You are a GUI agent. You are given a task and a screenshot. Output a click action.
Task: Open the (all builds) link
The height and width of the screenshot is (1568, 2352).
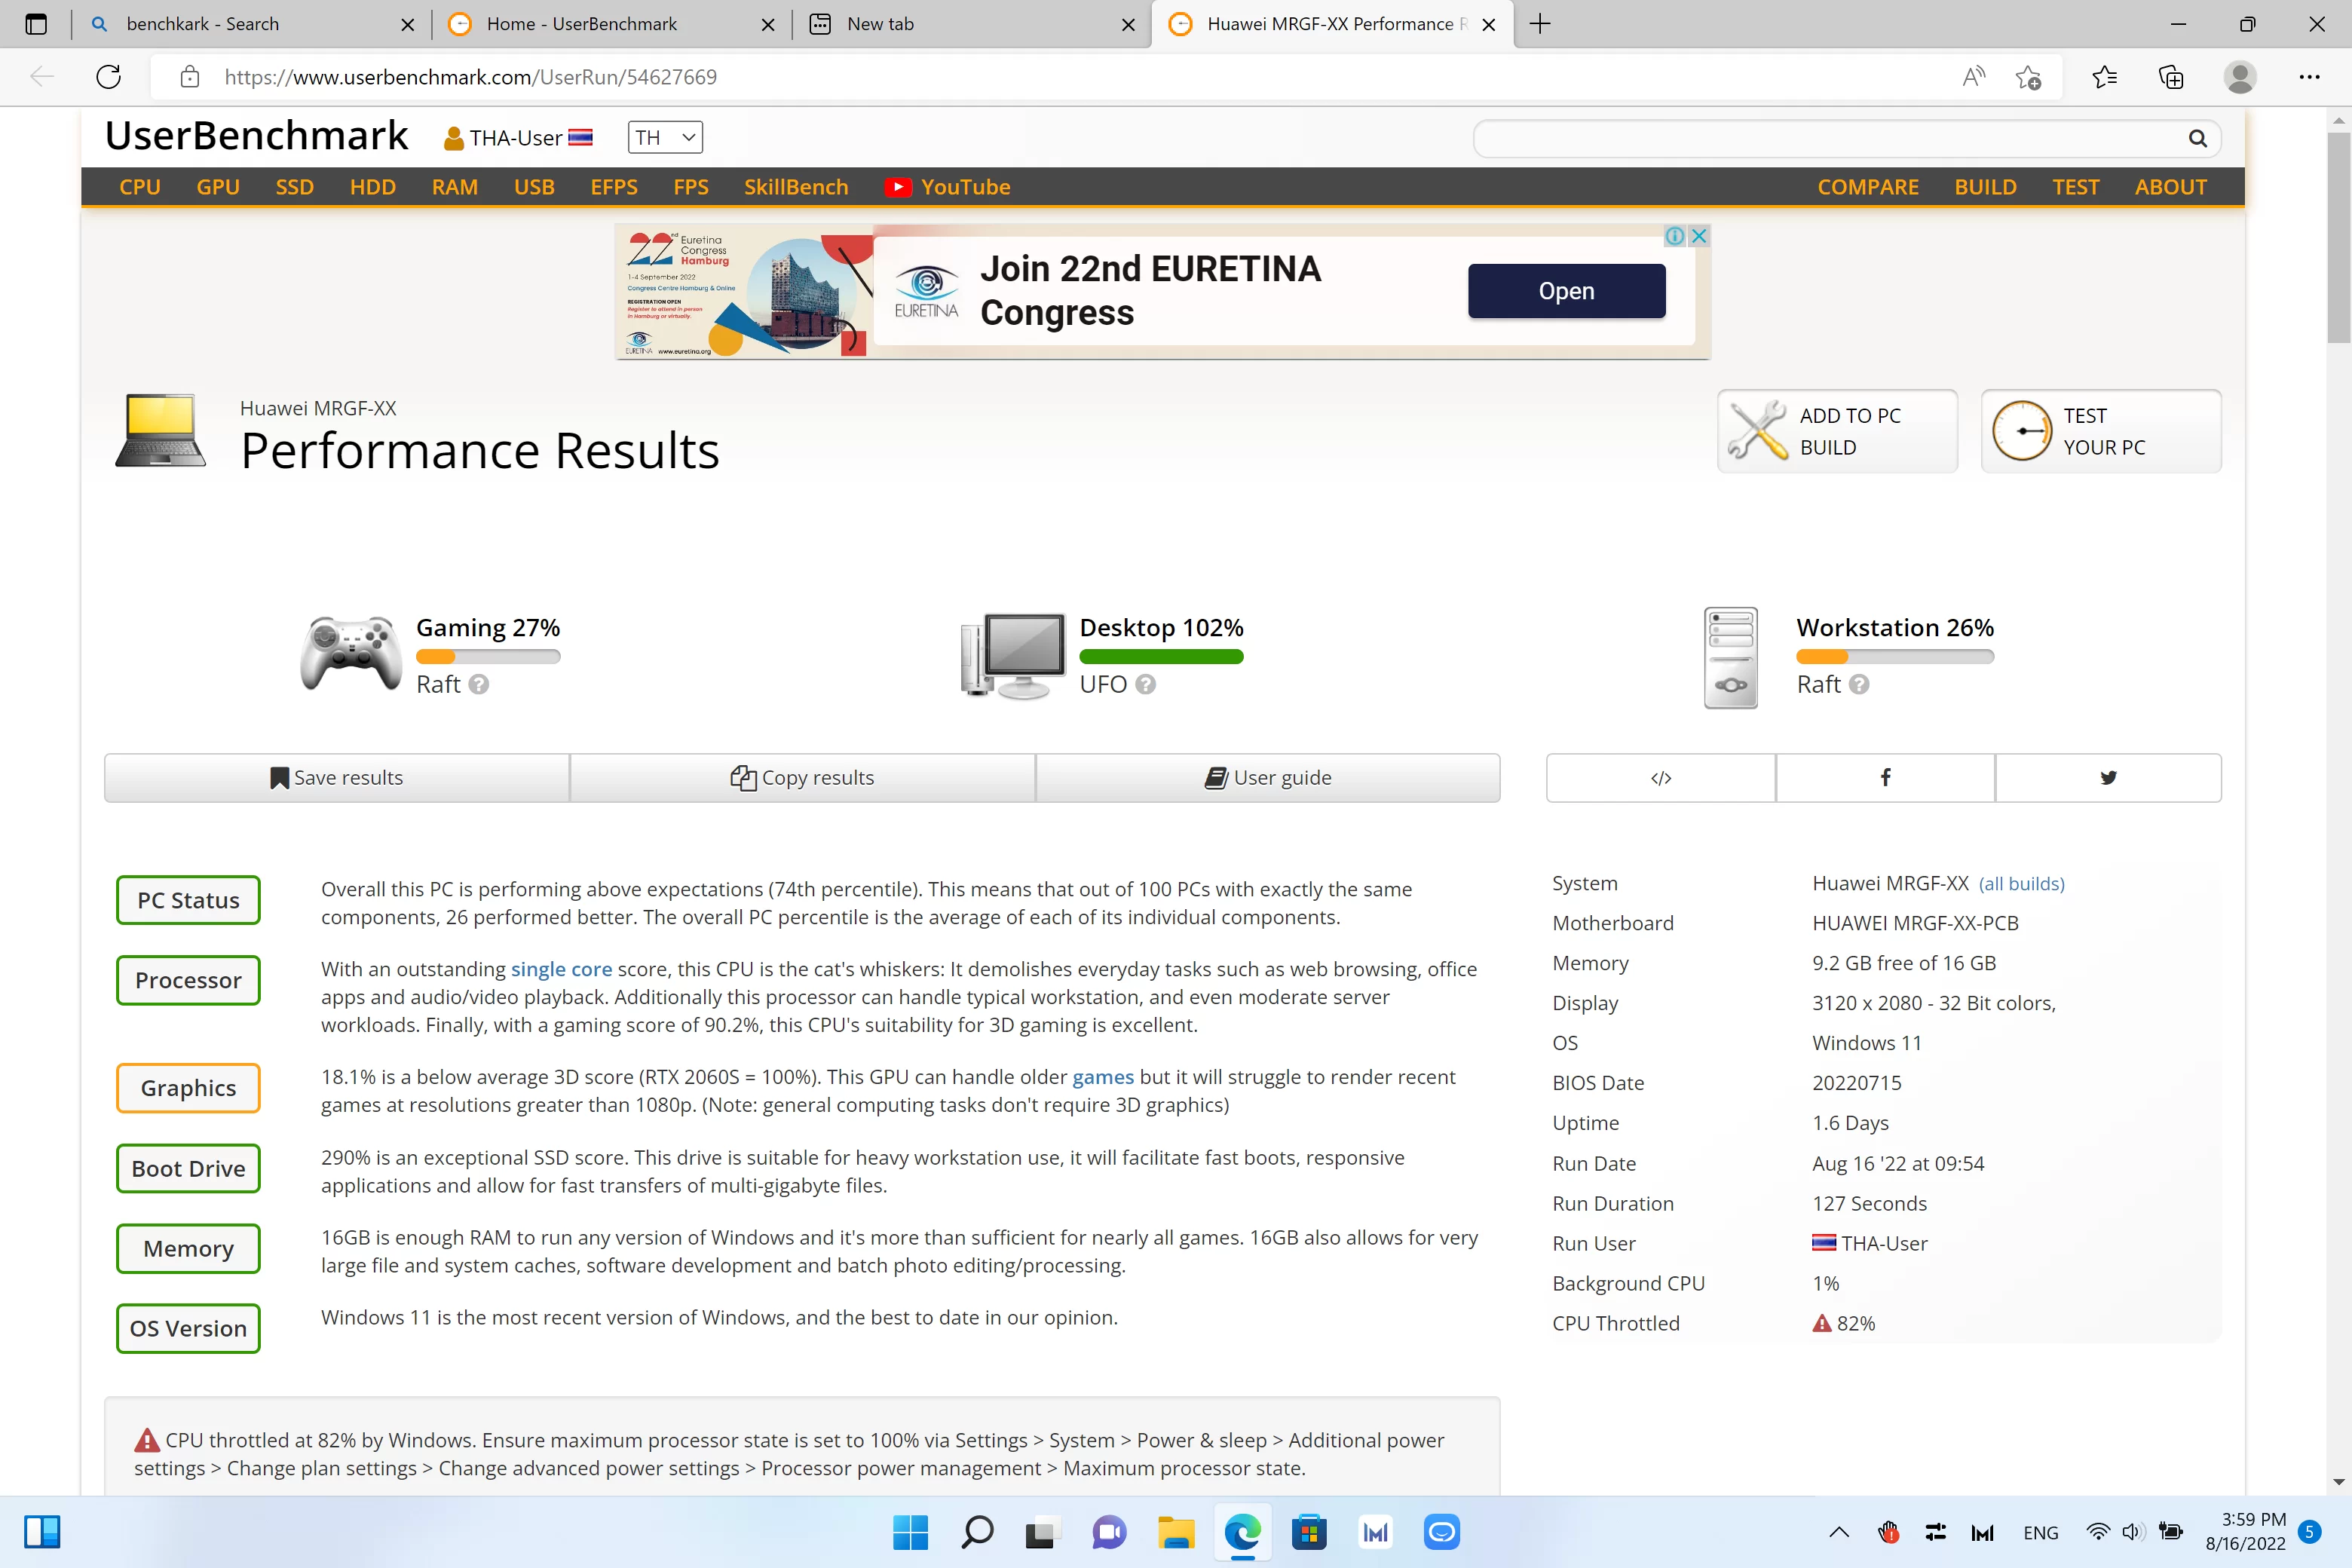[2021, 884]
